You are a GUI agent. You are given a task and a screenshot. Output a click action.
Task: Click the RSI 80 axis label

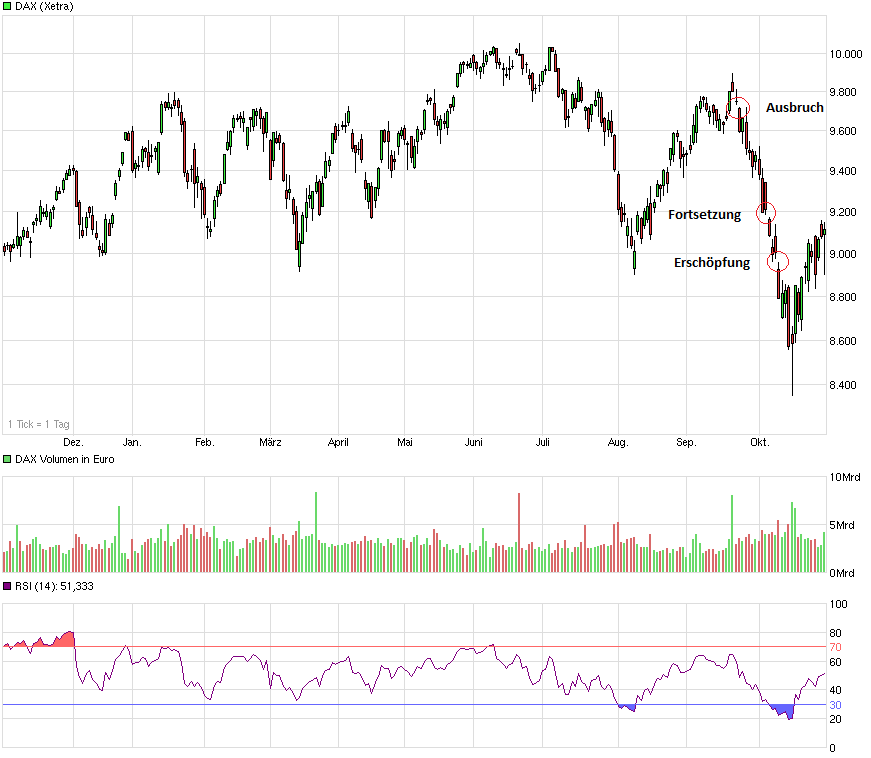(x=835, y=633)
